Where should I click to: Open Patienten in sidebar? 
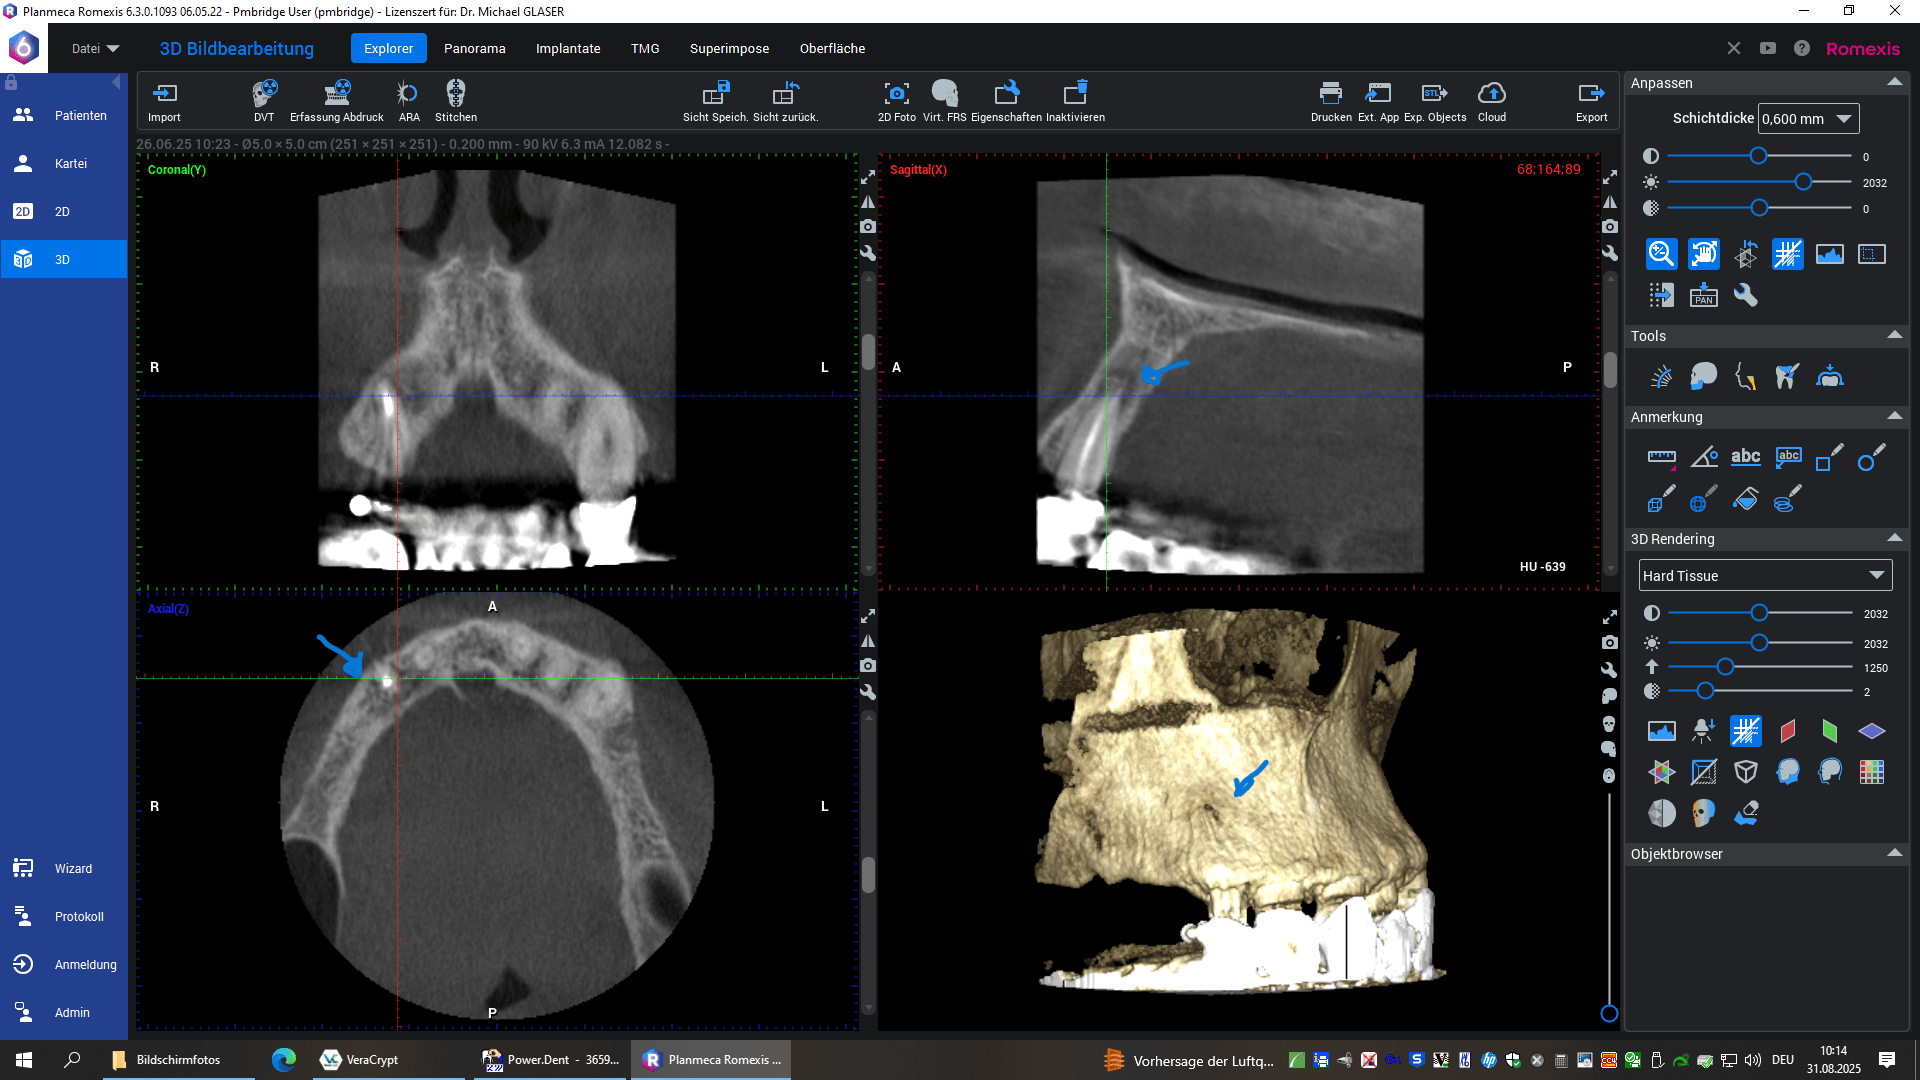tap(64, 115)
